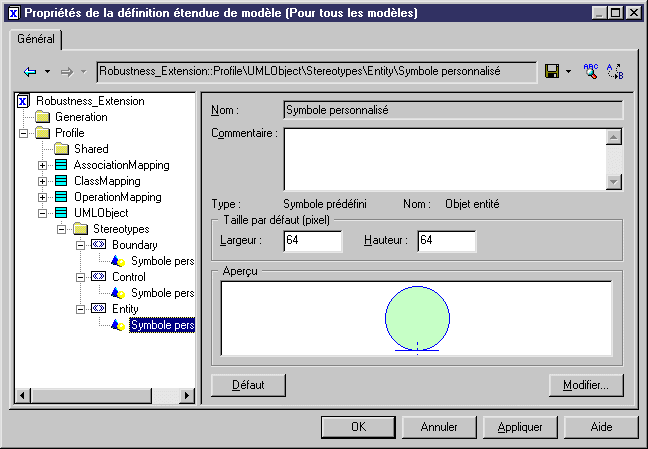Click the Control stereotype icon
Screen dimensions: 648x449
pos(98,276)
